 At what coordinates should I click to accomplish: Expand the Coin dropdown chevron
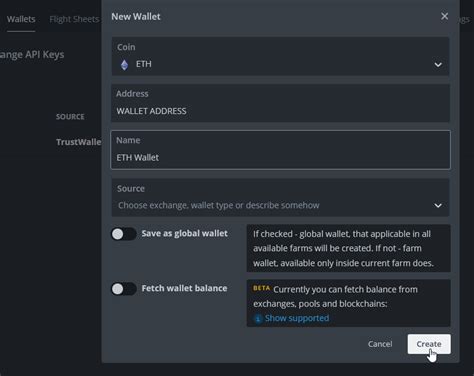click(438, 65)
